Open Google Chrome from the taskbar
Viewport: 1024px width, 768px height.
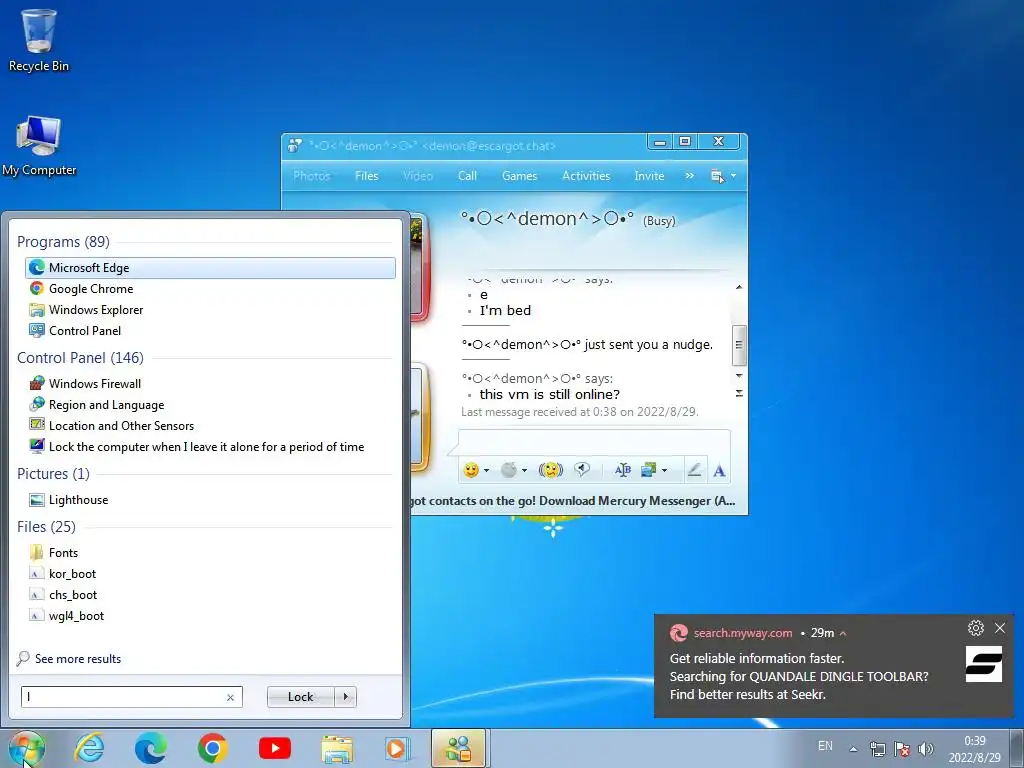coord(212,748)
